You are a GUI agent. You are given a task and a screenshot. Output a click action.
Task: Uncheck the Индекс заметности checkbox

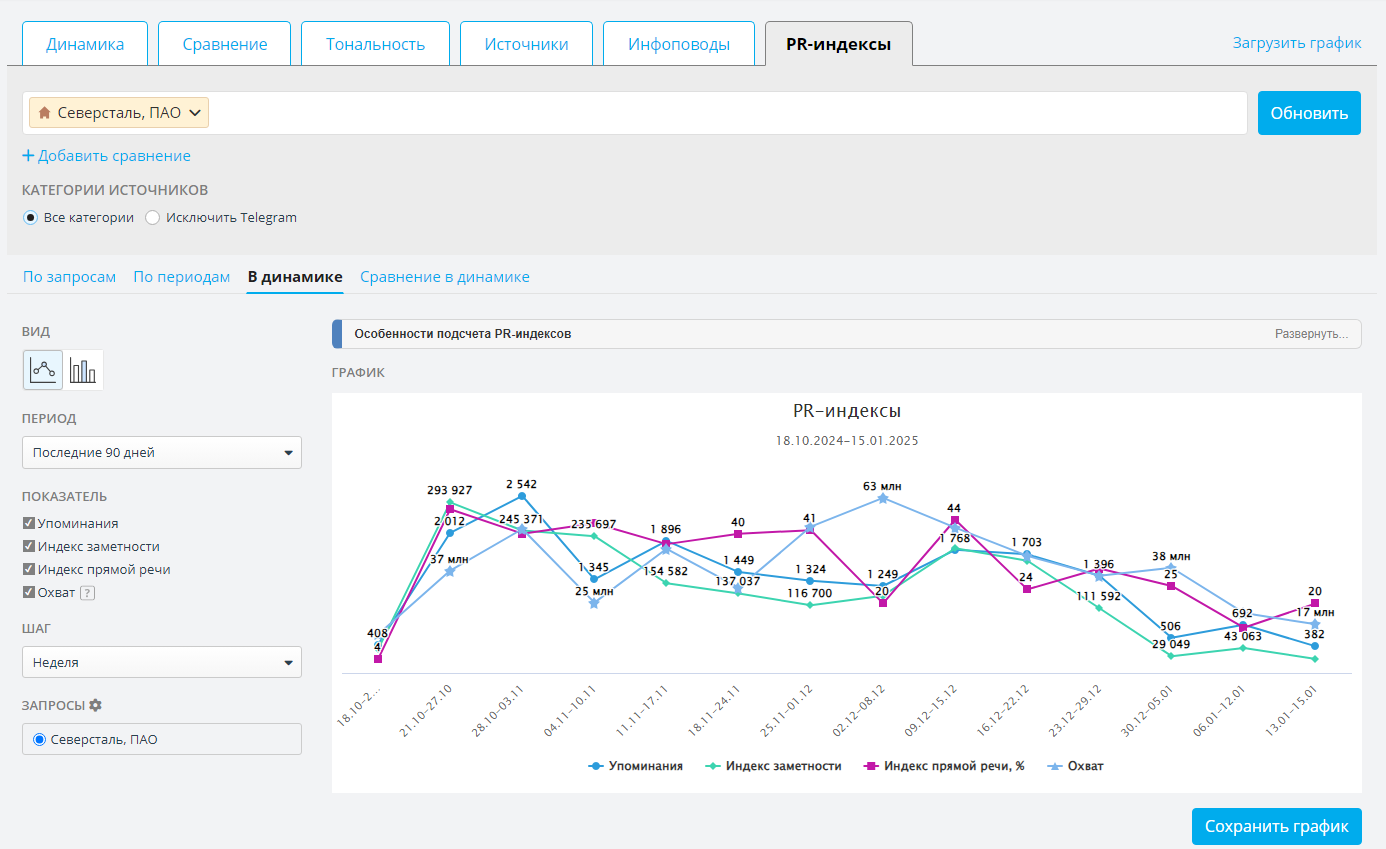29,546
